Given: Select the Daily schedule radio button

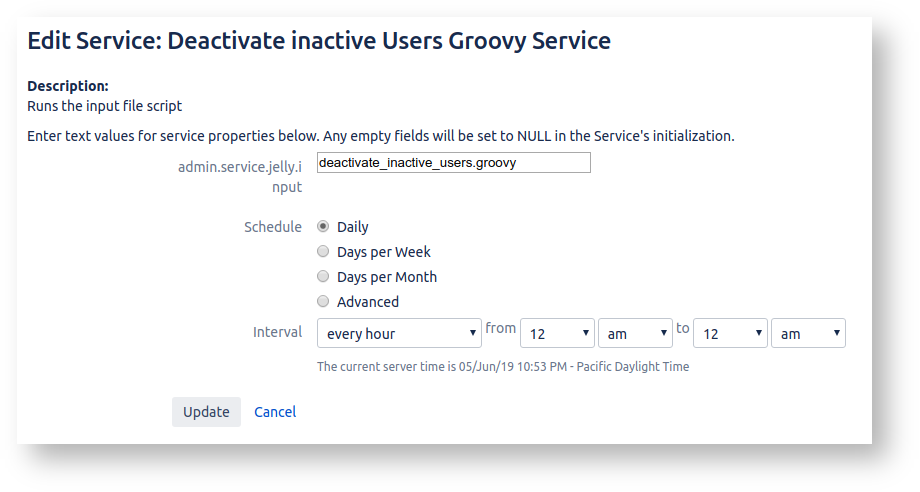Looking at the screenshot, I should pos(323,227).
